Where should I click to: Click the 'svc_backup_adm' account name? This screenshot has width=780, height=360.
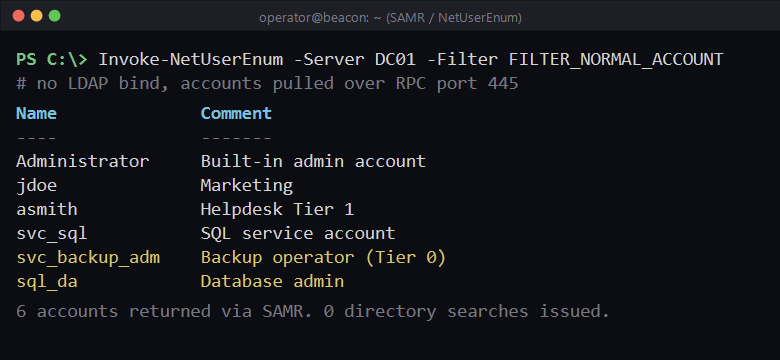pos(88,258)
